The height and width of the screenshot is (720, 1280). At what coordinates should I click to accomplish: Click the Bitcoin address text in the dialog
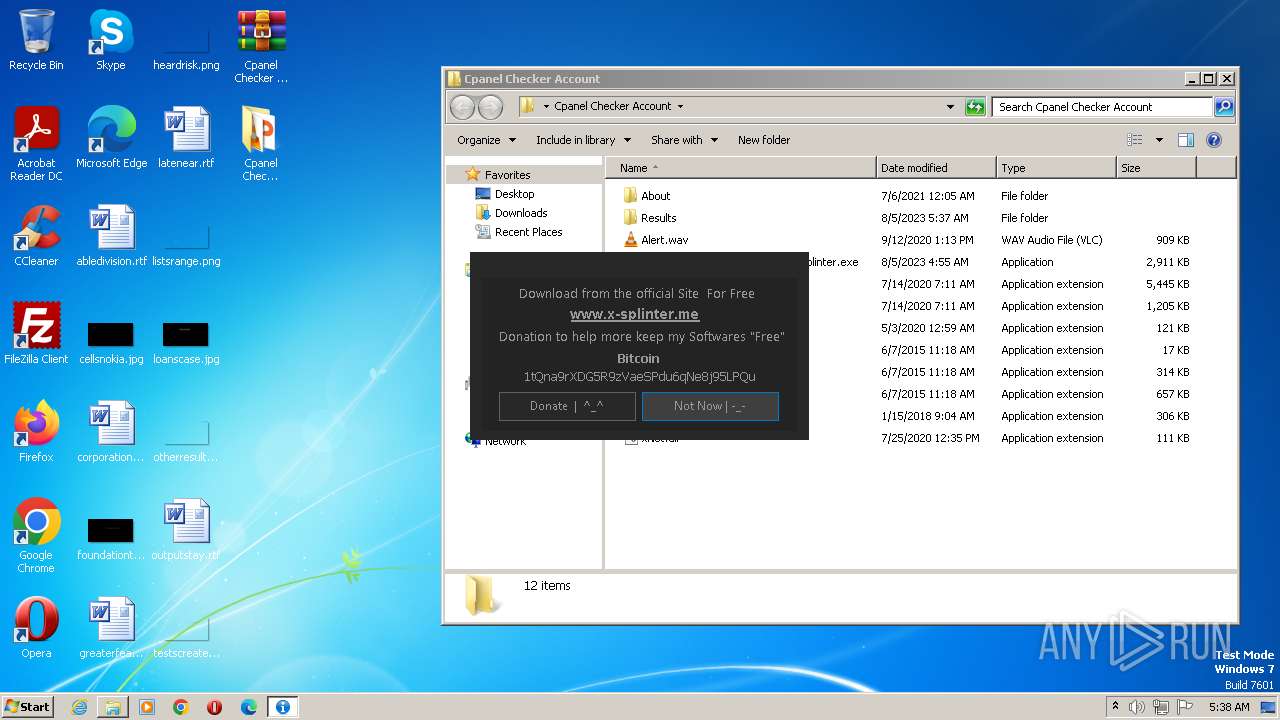tap(640, 377)
